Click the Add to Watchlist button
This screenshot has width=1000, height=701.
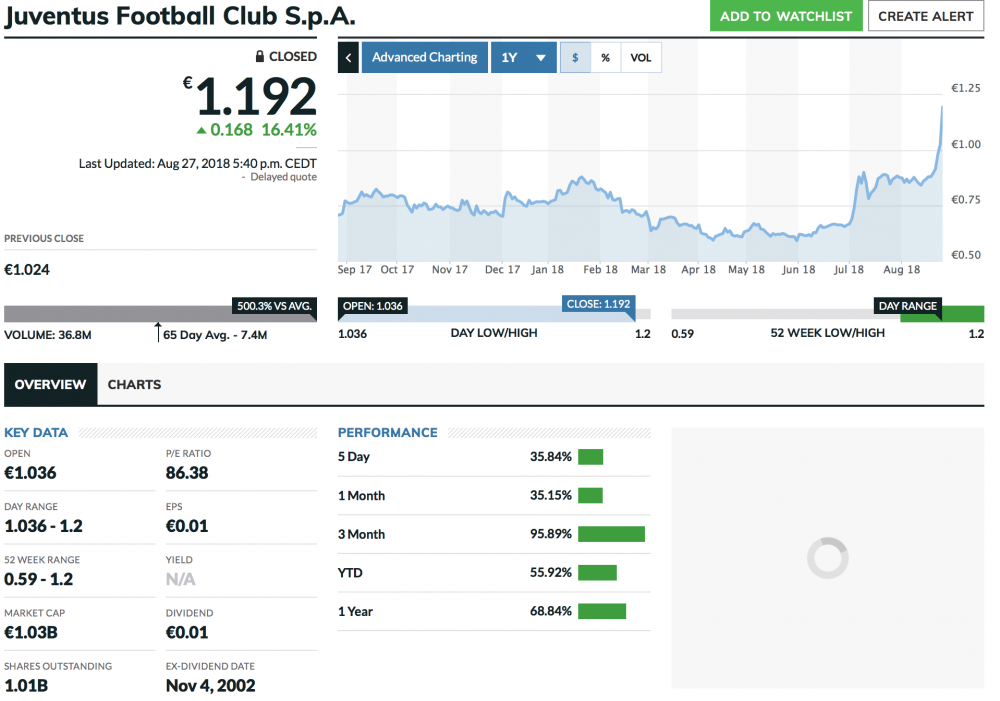coord(786,16)
